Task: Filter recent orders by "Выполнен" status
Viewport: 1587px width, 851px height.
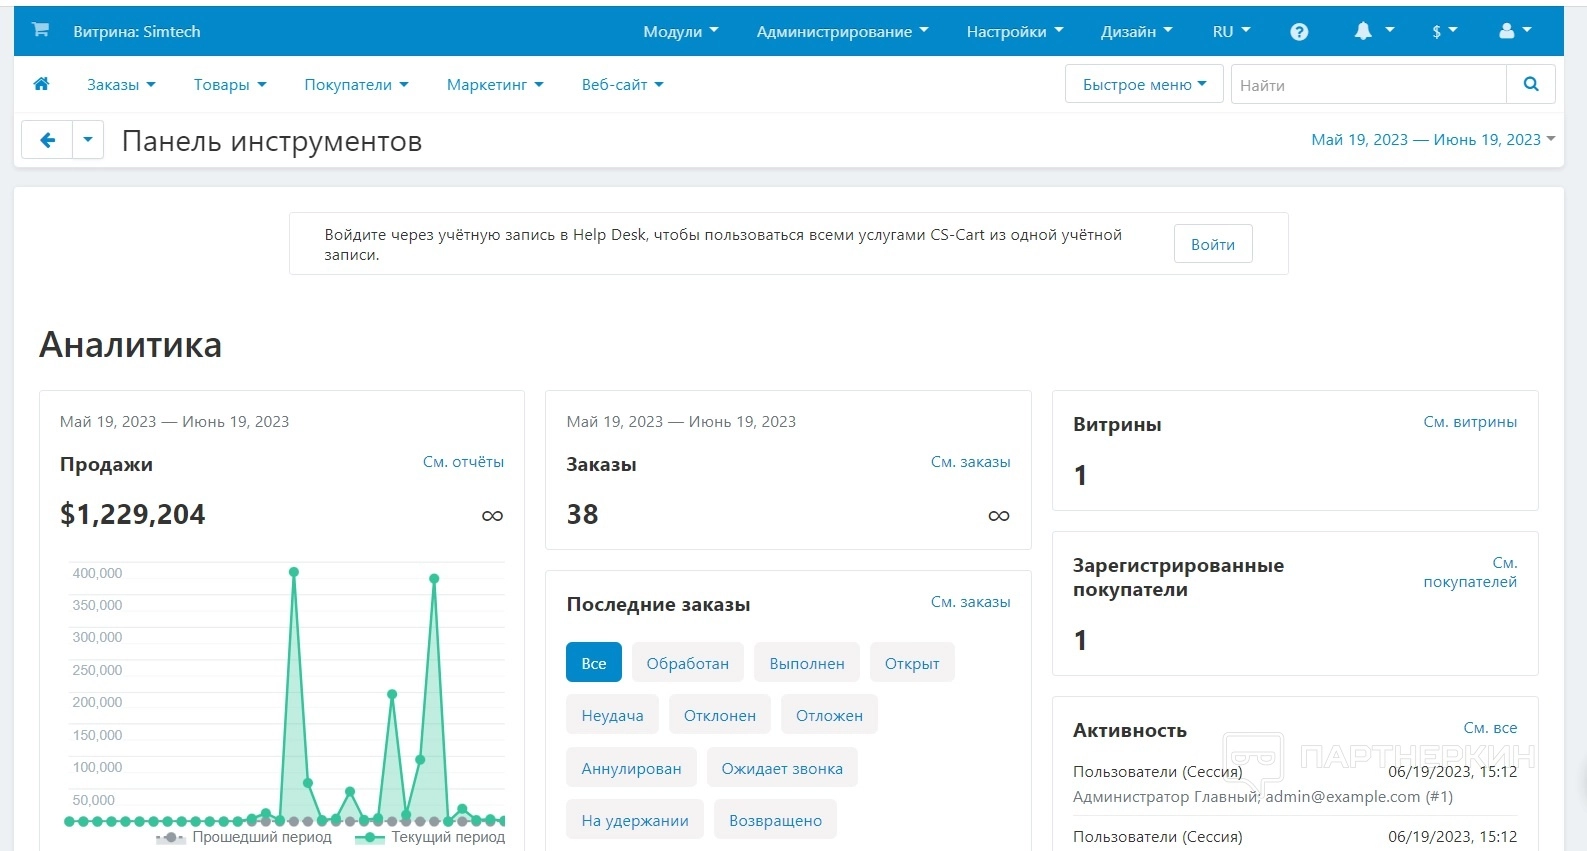Action: pyautogui.click(x=806, y=663)
